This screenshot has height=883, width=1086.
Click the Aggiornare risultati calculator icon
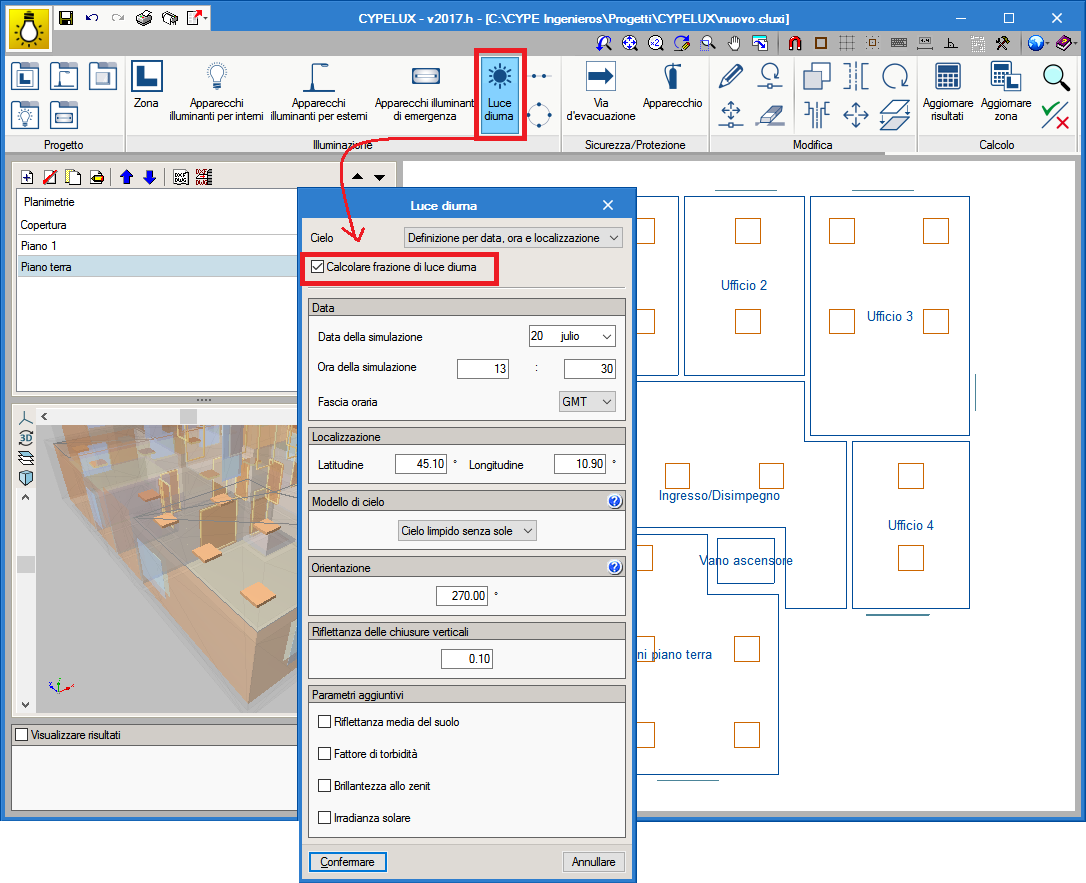click(947, 91)
